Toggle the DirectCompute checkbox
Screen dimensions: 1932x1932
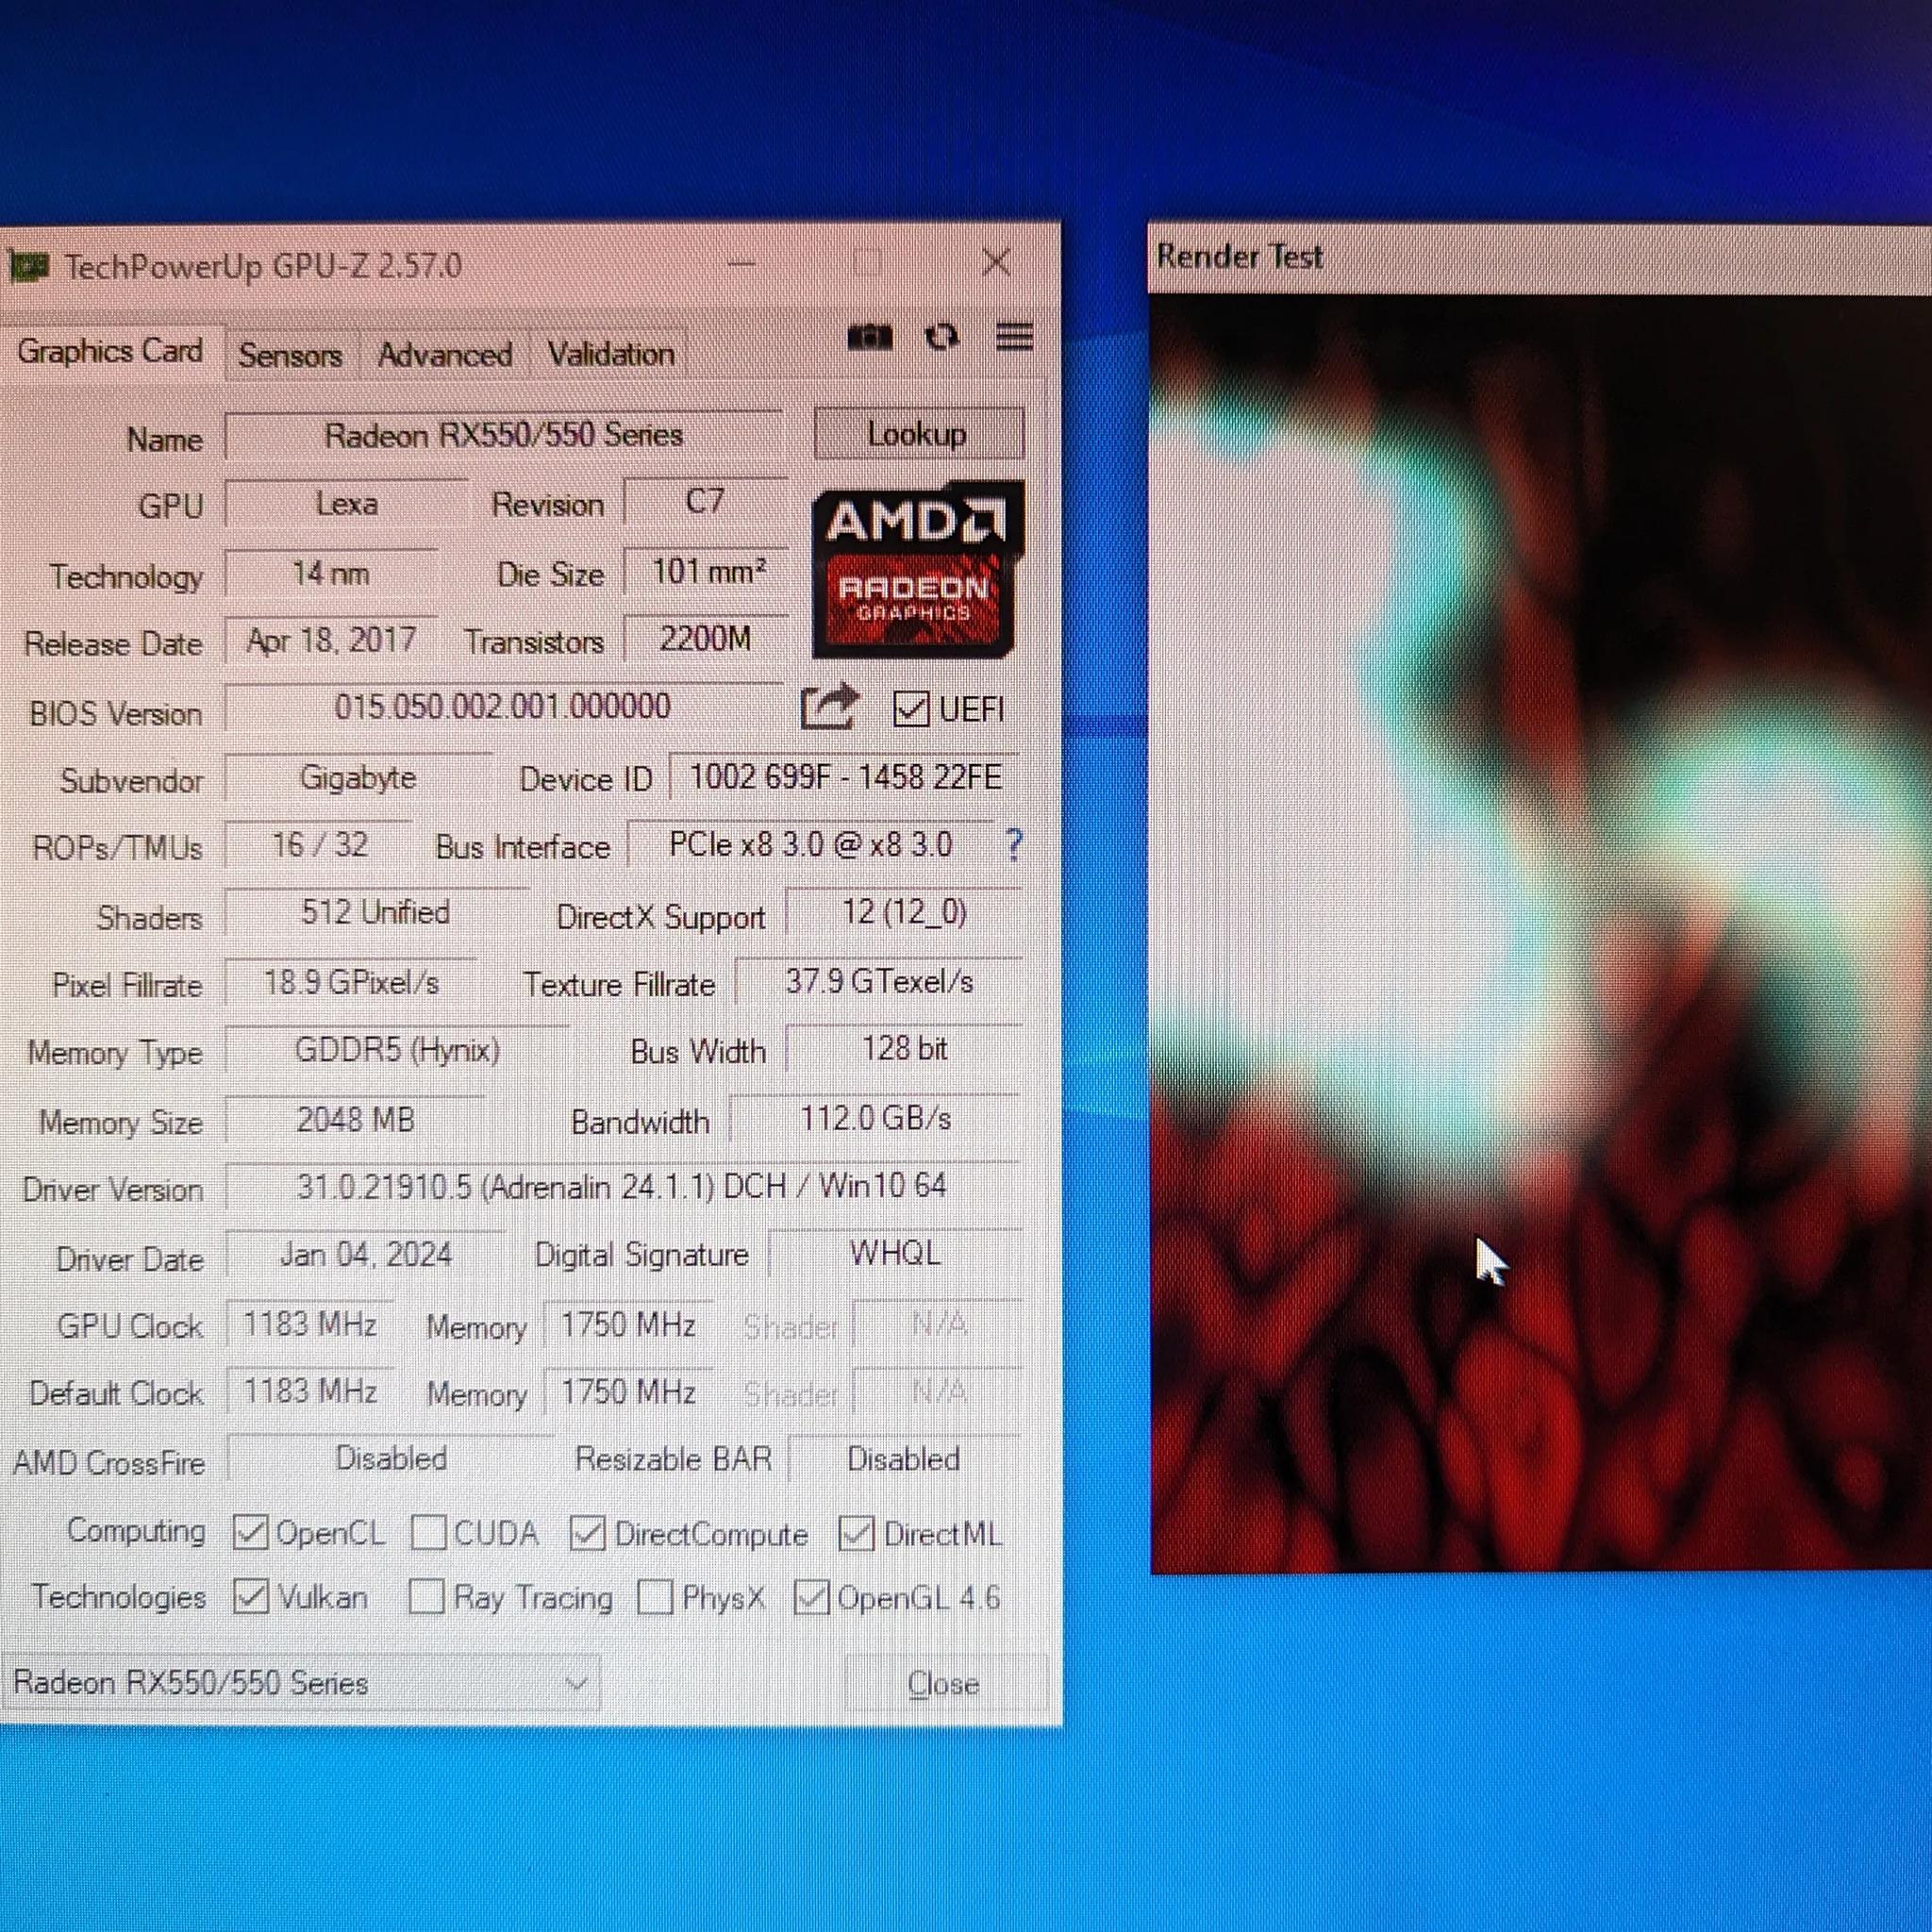click(587, 1533)
